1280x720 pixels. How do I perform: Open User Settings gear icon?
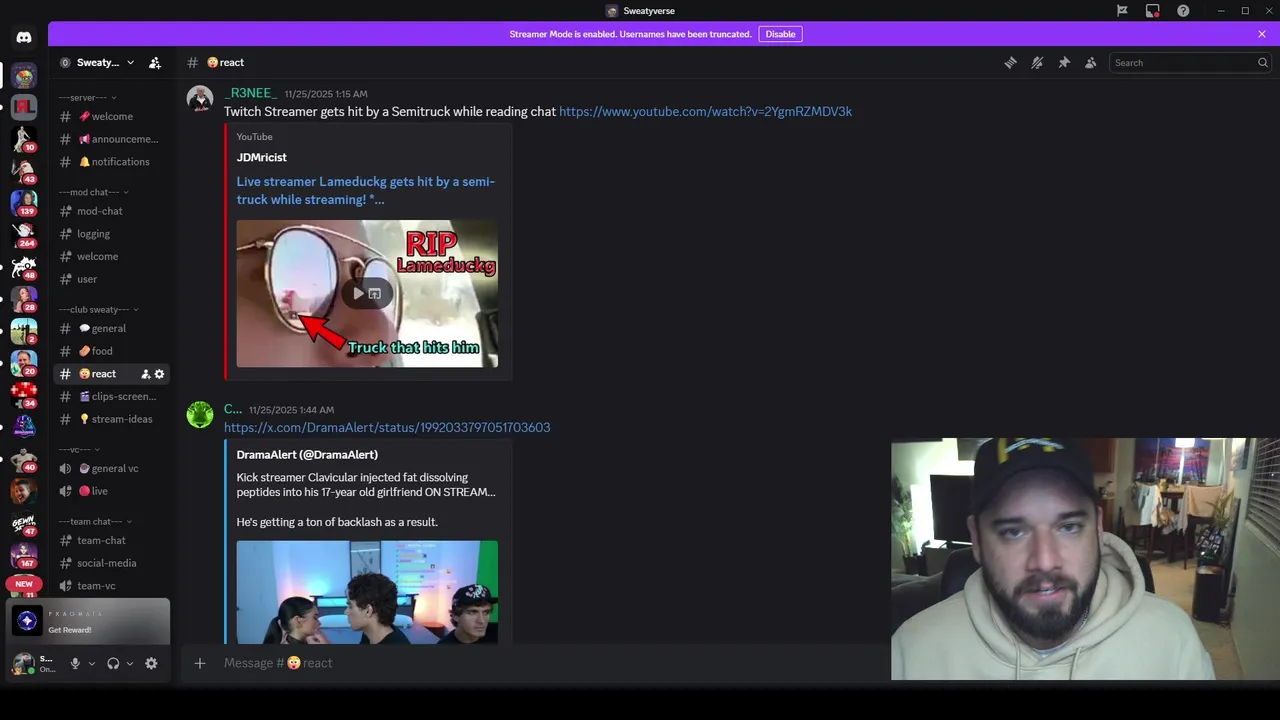151,663
